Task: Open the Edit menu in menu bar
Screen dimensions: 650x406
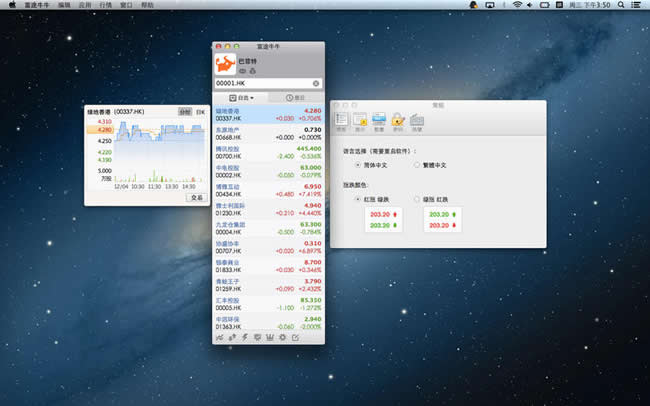Action: tap(64, 5)
